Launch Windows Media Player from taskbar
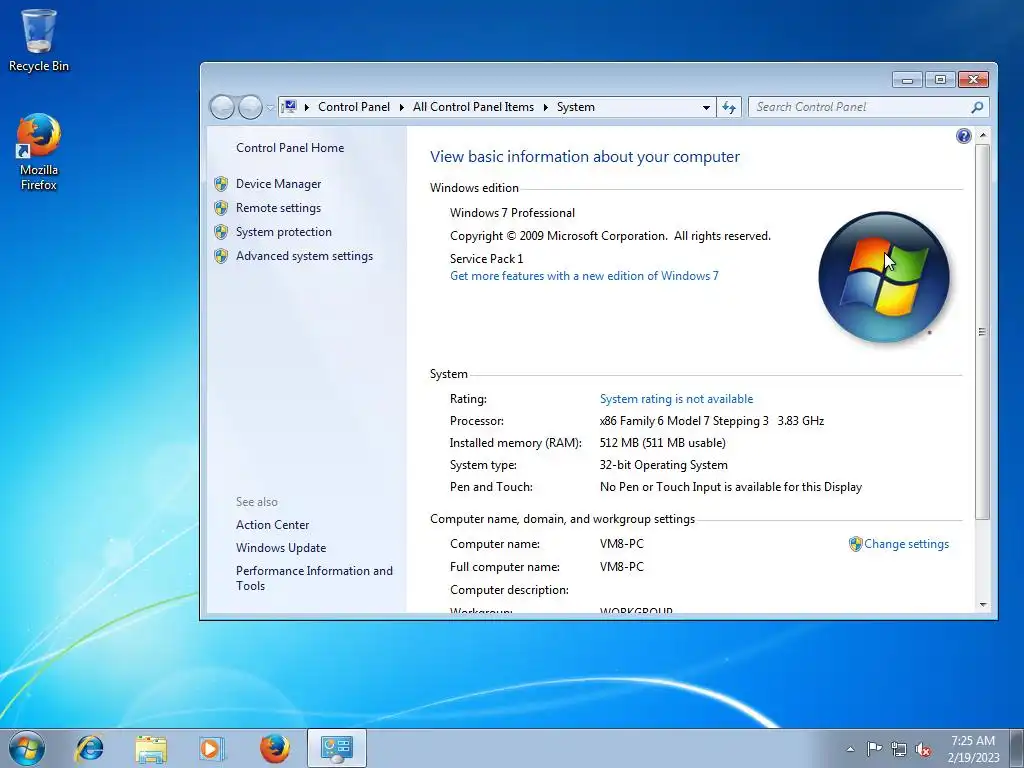The height and width of the screenshot is (768, 1024). 212,748
